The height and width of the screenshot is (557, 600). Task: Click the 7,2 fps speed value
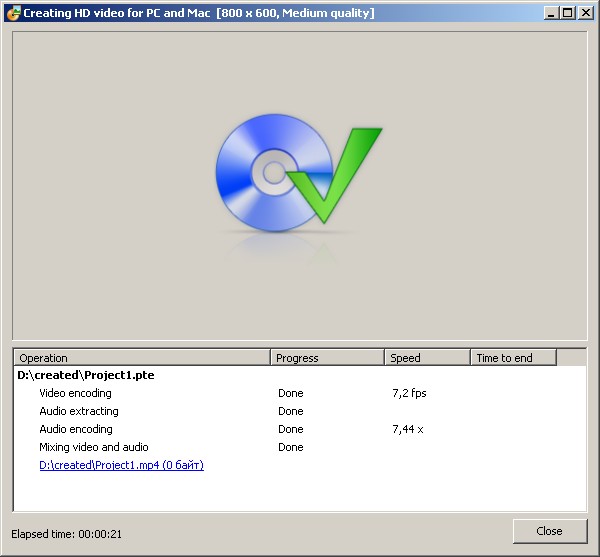[409, 393]
